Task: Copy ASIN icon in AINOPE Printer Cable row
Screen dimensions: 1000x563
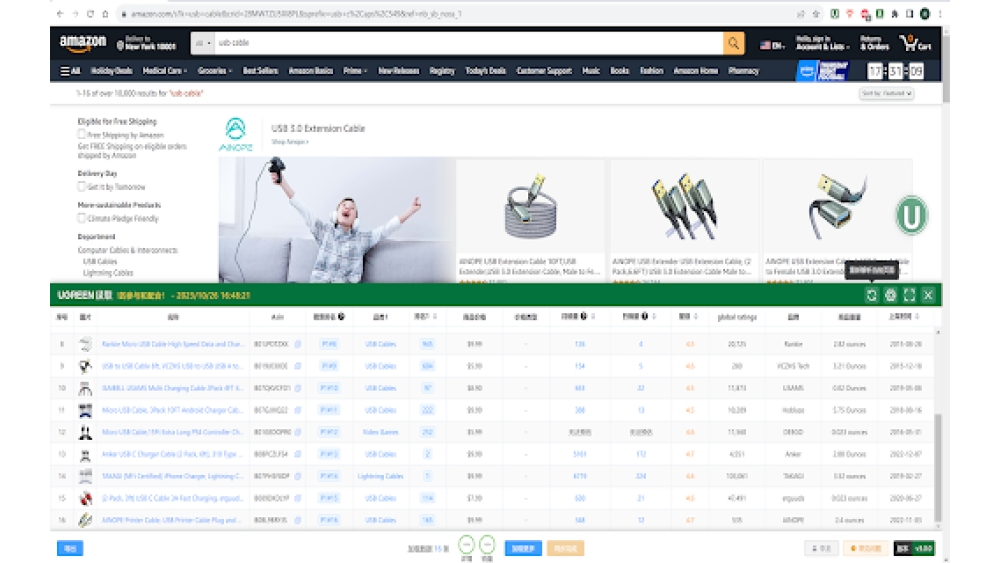Action: 298,520
